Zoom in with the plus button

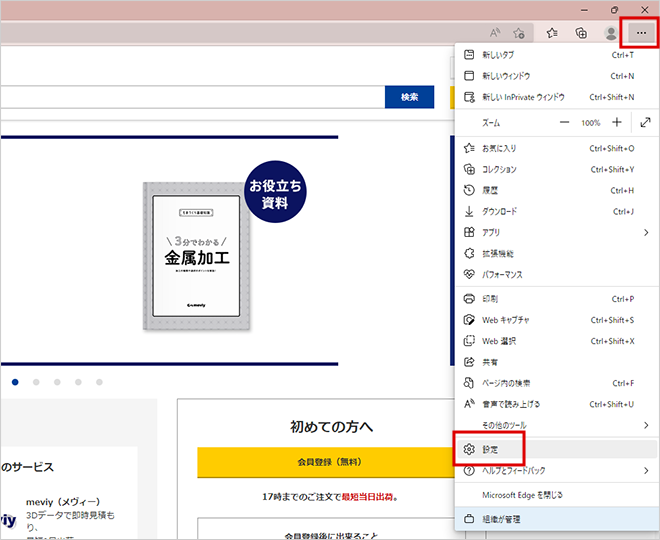click(616, 122)
